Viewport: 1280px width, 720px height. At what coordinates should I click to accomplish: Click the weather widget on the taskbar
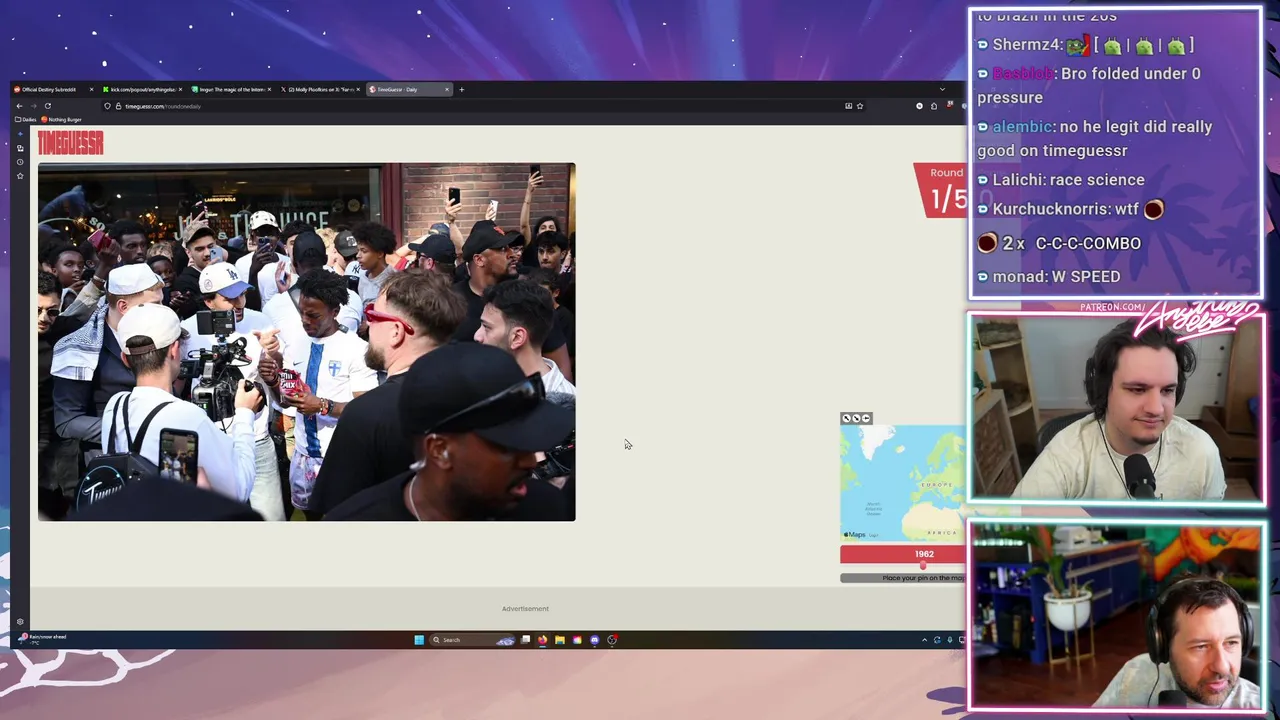coord(40,639)
